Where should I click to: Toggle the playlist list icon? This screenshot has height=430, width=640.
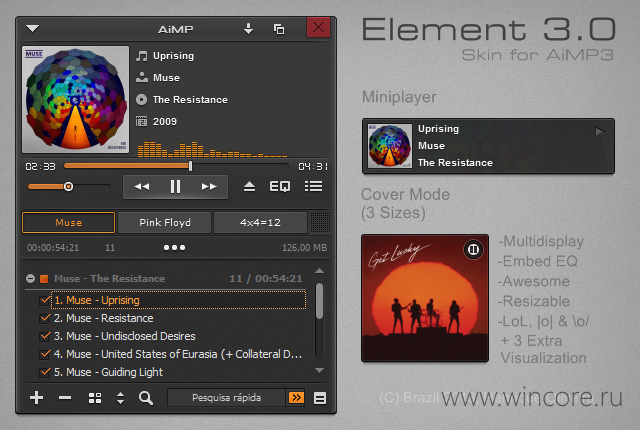[x=313, y=186]
